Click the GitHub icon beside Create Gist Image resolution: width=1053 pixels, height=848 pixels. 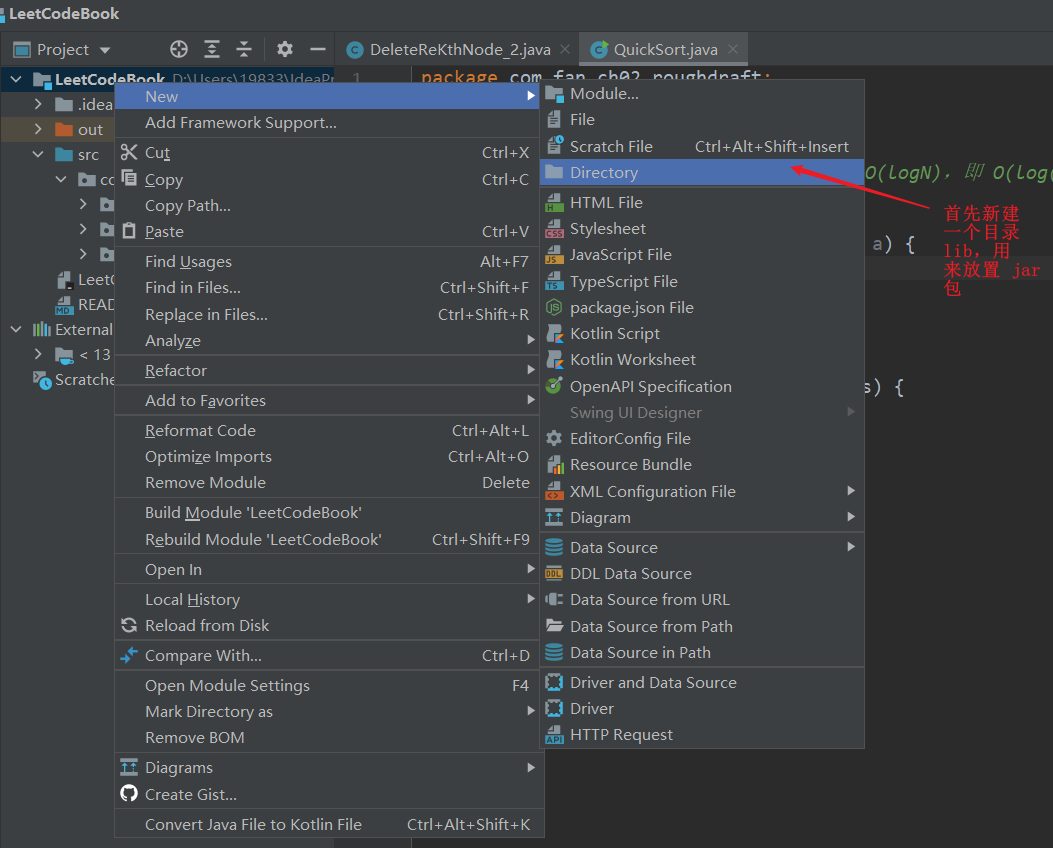(129, 794)
